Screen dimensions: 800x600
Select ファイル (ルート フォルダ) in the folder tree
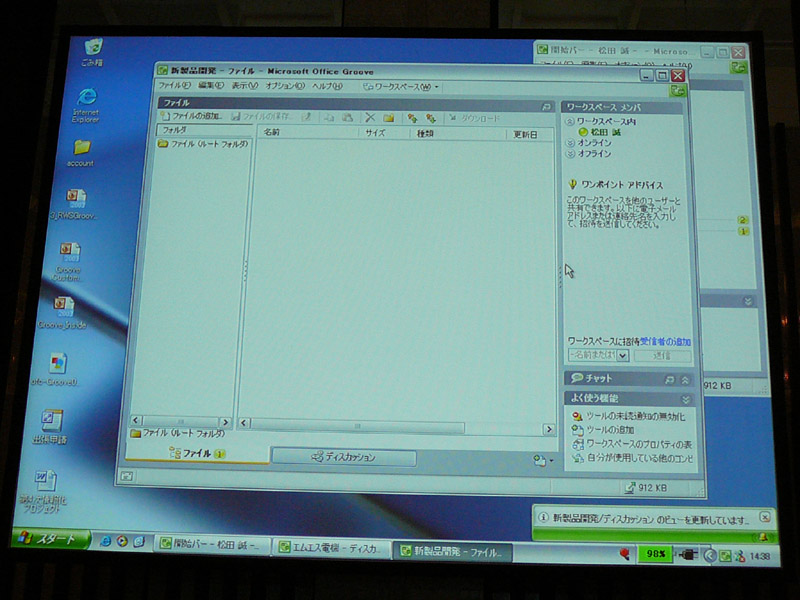coord(203,144)
